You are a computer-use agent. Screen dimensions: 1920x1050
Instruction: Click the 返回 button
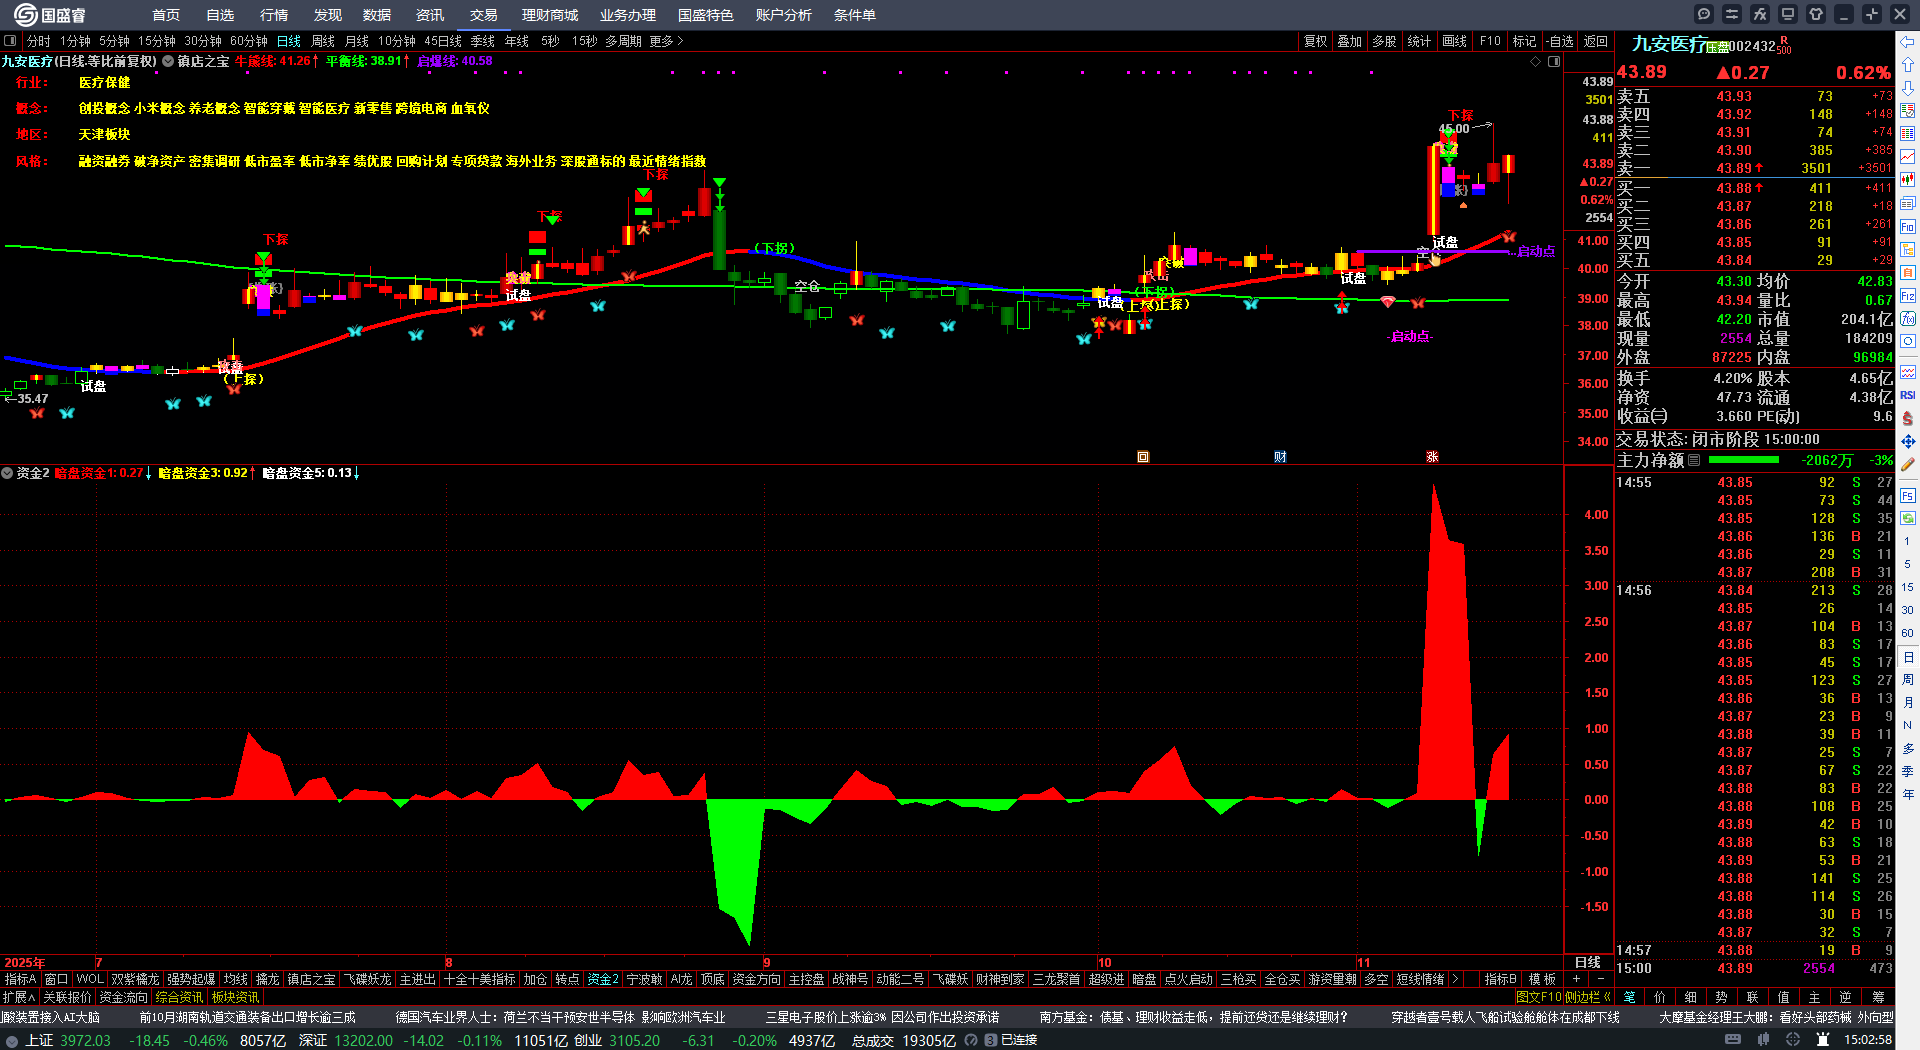(x=1596, y=41)
